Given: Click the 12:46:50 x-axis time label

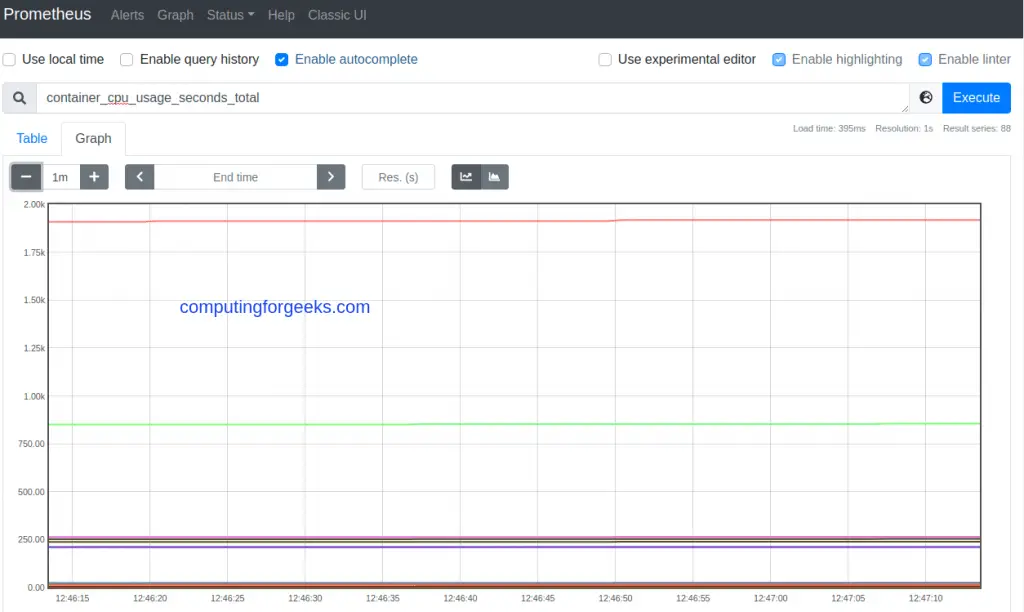Looking at the screenshot, I should [x=615, y=598].
